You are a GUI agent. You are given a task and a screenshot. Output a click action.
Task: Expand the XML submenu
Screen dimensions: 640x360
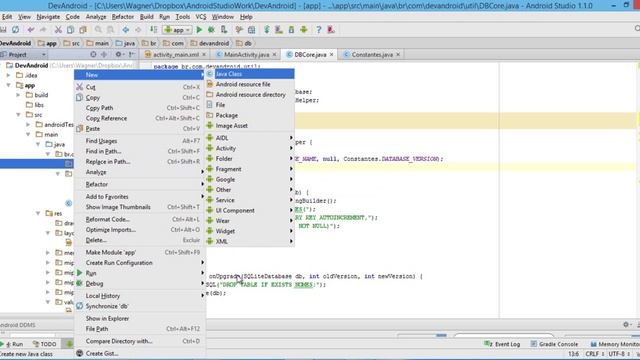249,241
